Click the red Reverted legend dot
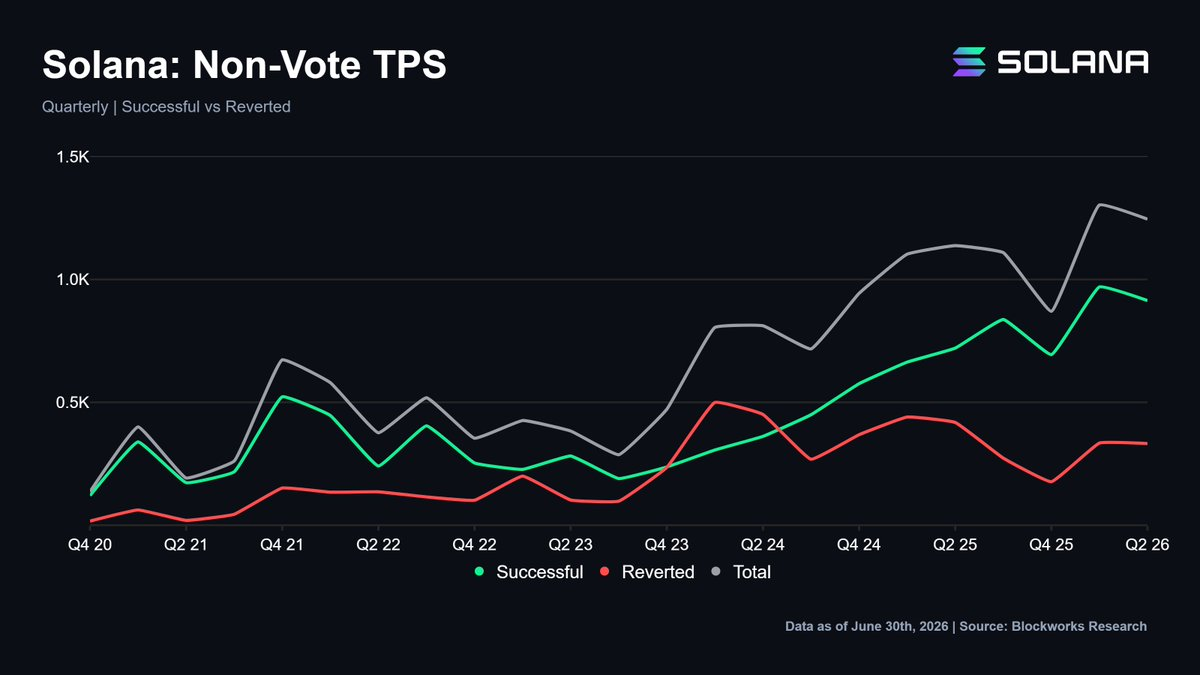Image resolution: width=1200 pixels, height=675 pixels. (605, 572)
